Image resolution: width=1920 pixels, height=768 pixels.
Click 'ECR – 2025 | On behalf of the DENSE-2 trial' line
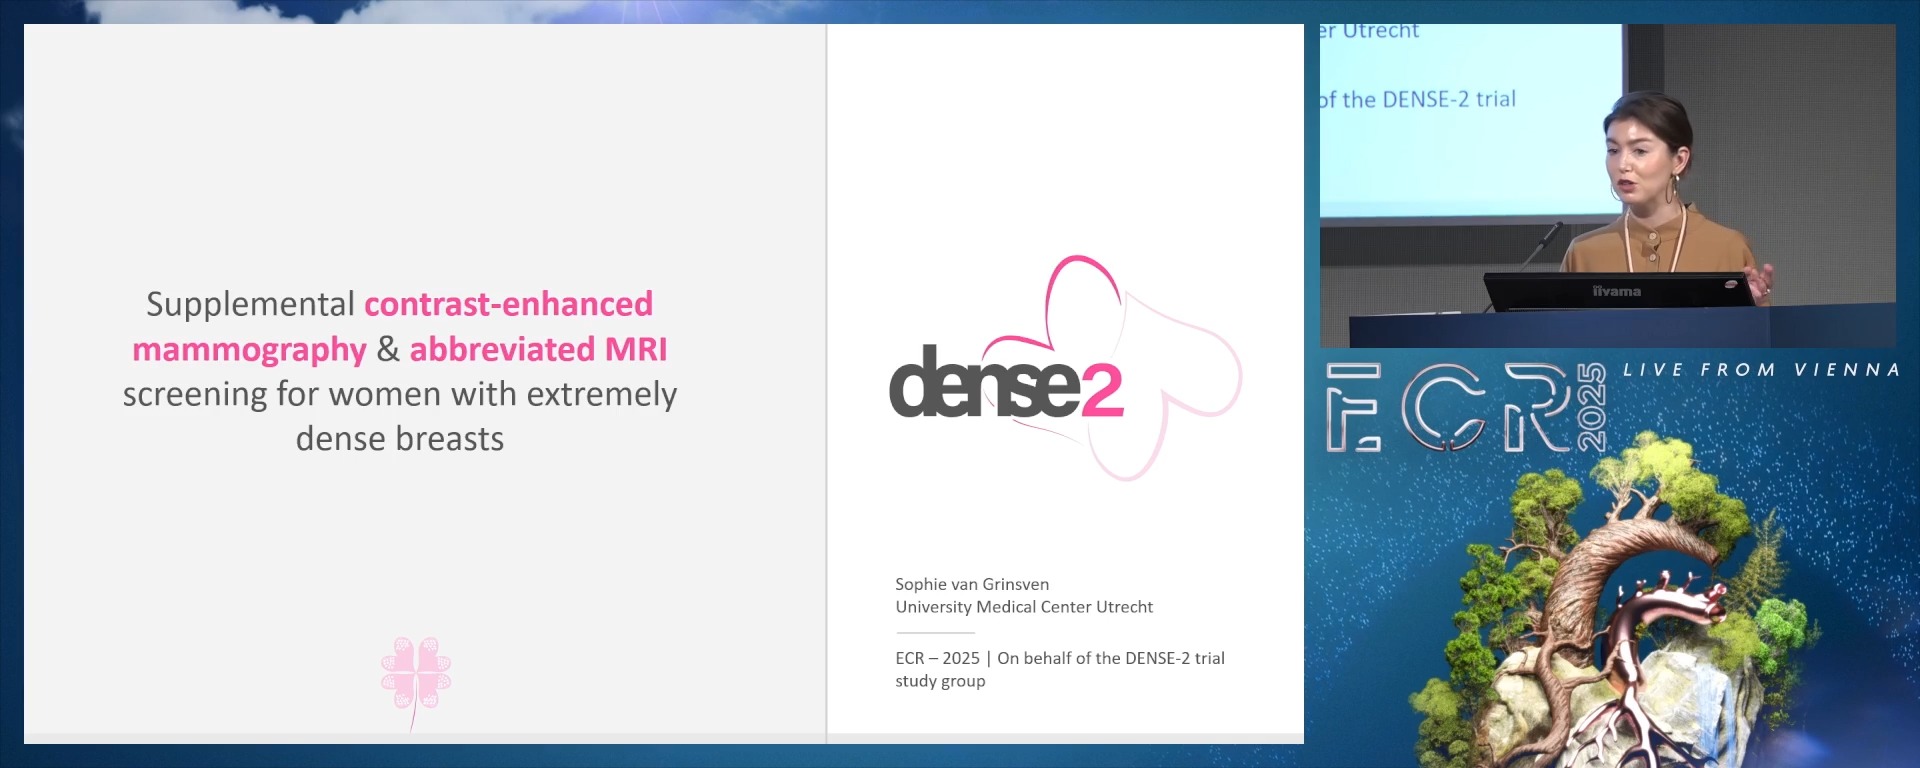[1060, 658]
